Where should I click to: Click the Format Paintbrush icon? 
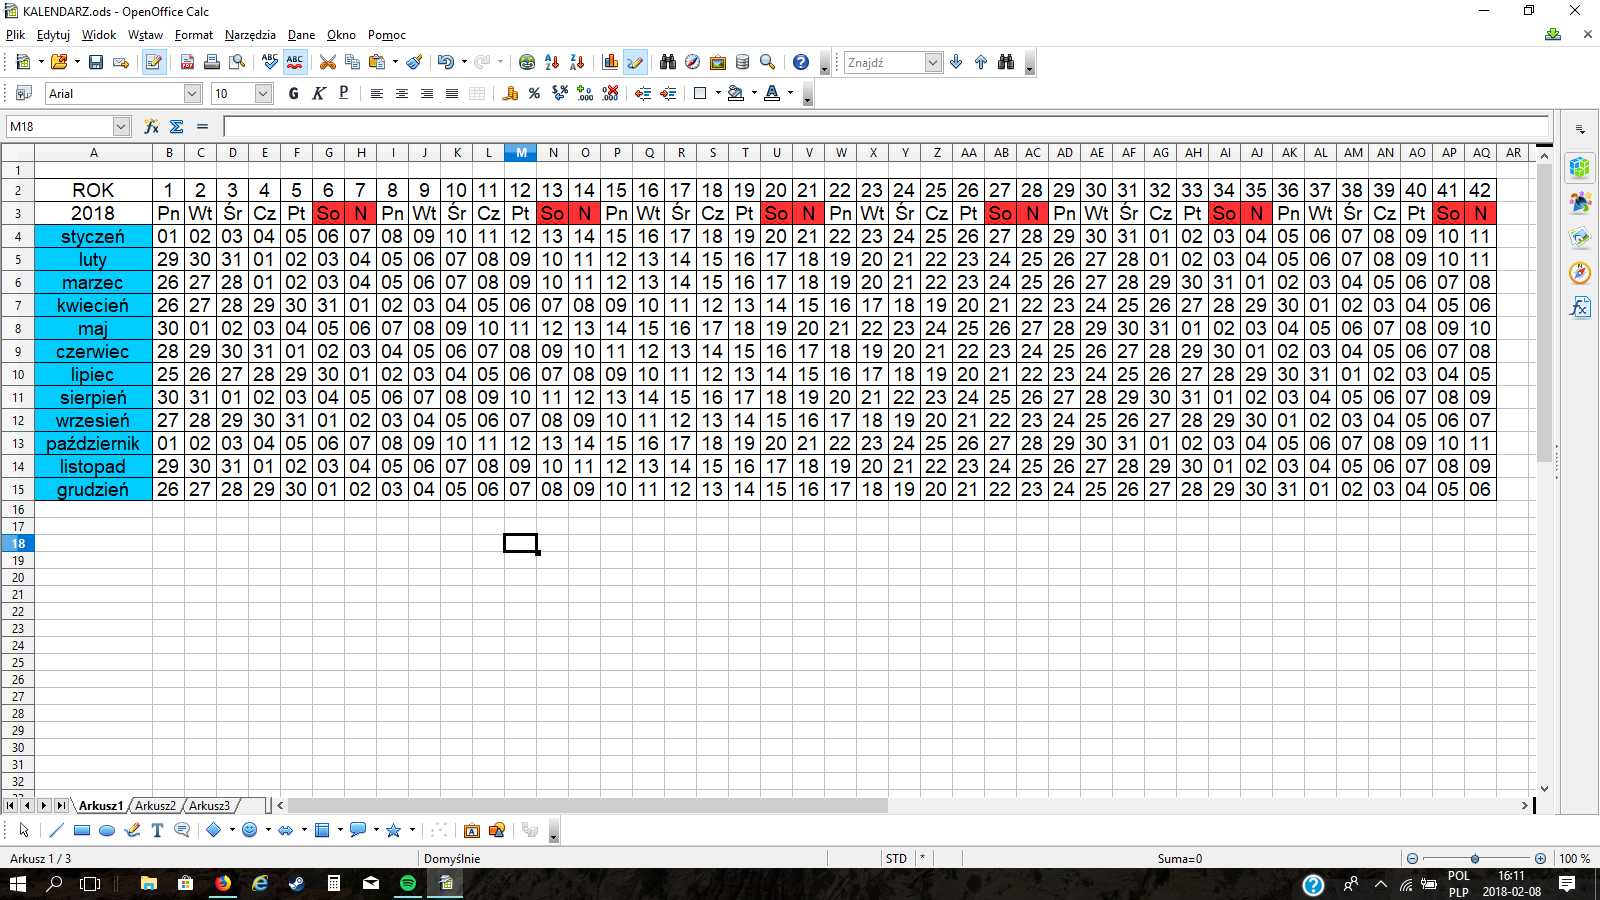pyautogui.click(x=414, y=62)
